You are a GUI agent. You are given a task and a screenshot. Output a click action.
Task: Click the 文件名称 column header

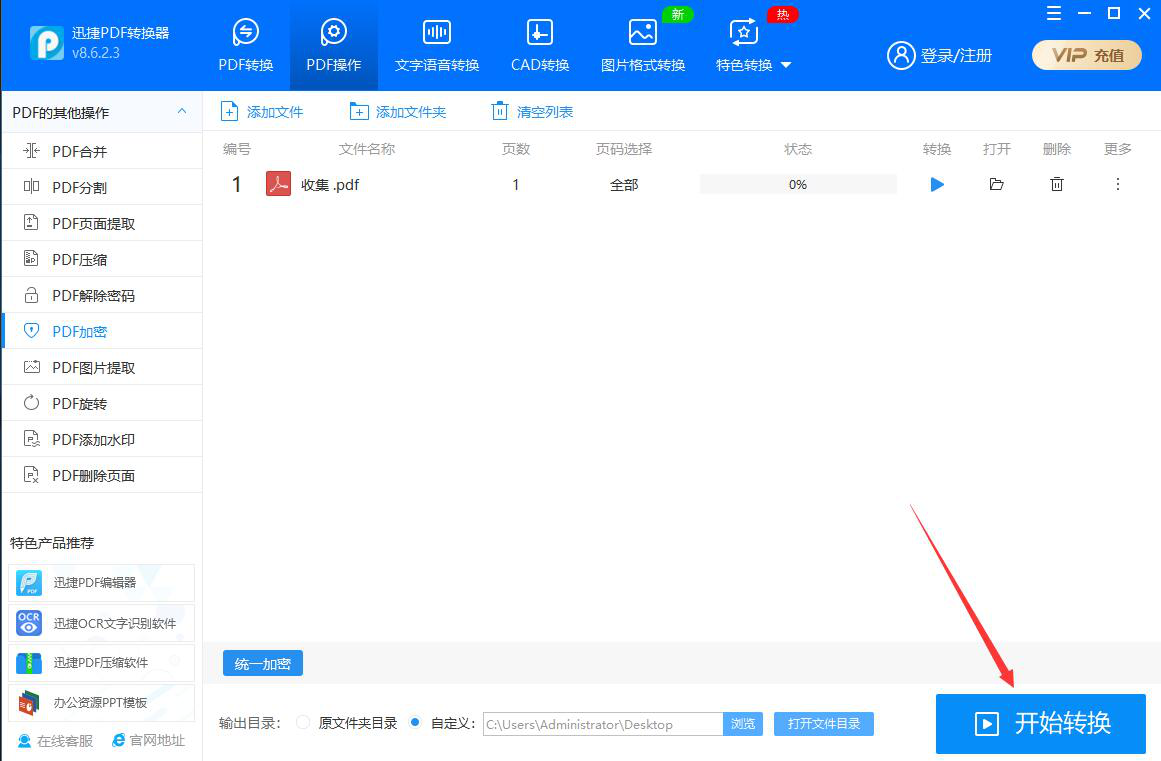tap(367, 149)
